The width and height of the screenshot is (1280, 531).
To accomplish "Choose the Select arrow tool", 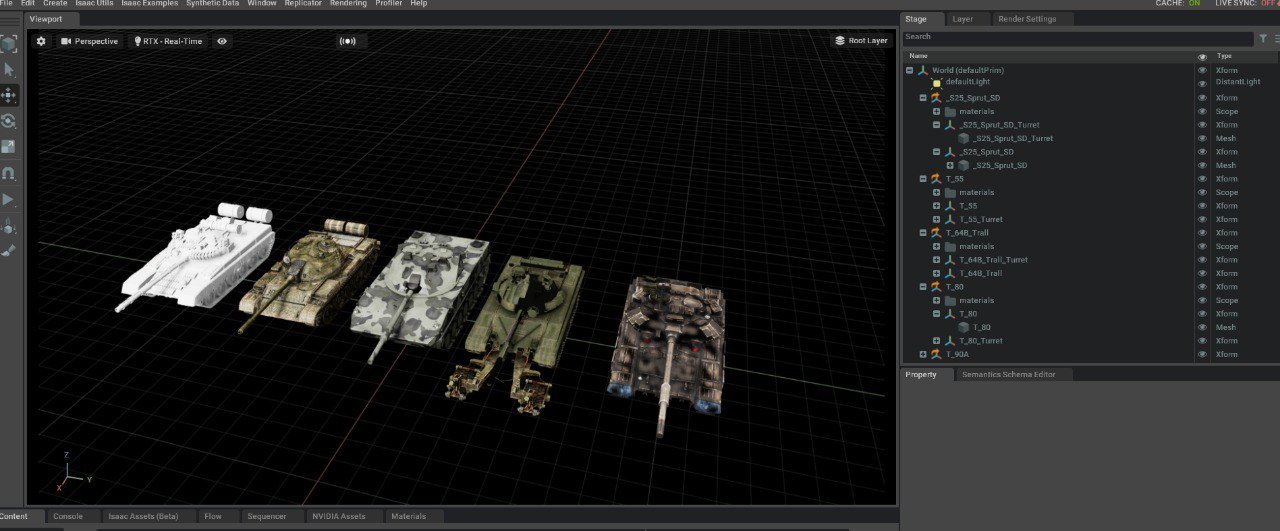I will point(9,70).
